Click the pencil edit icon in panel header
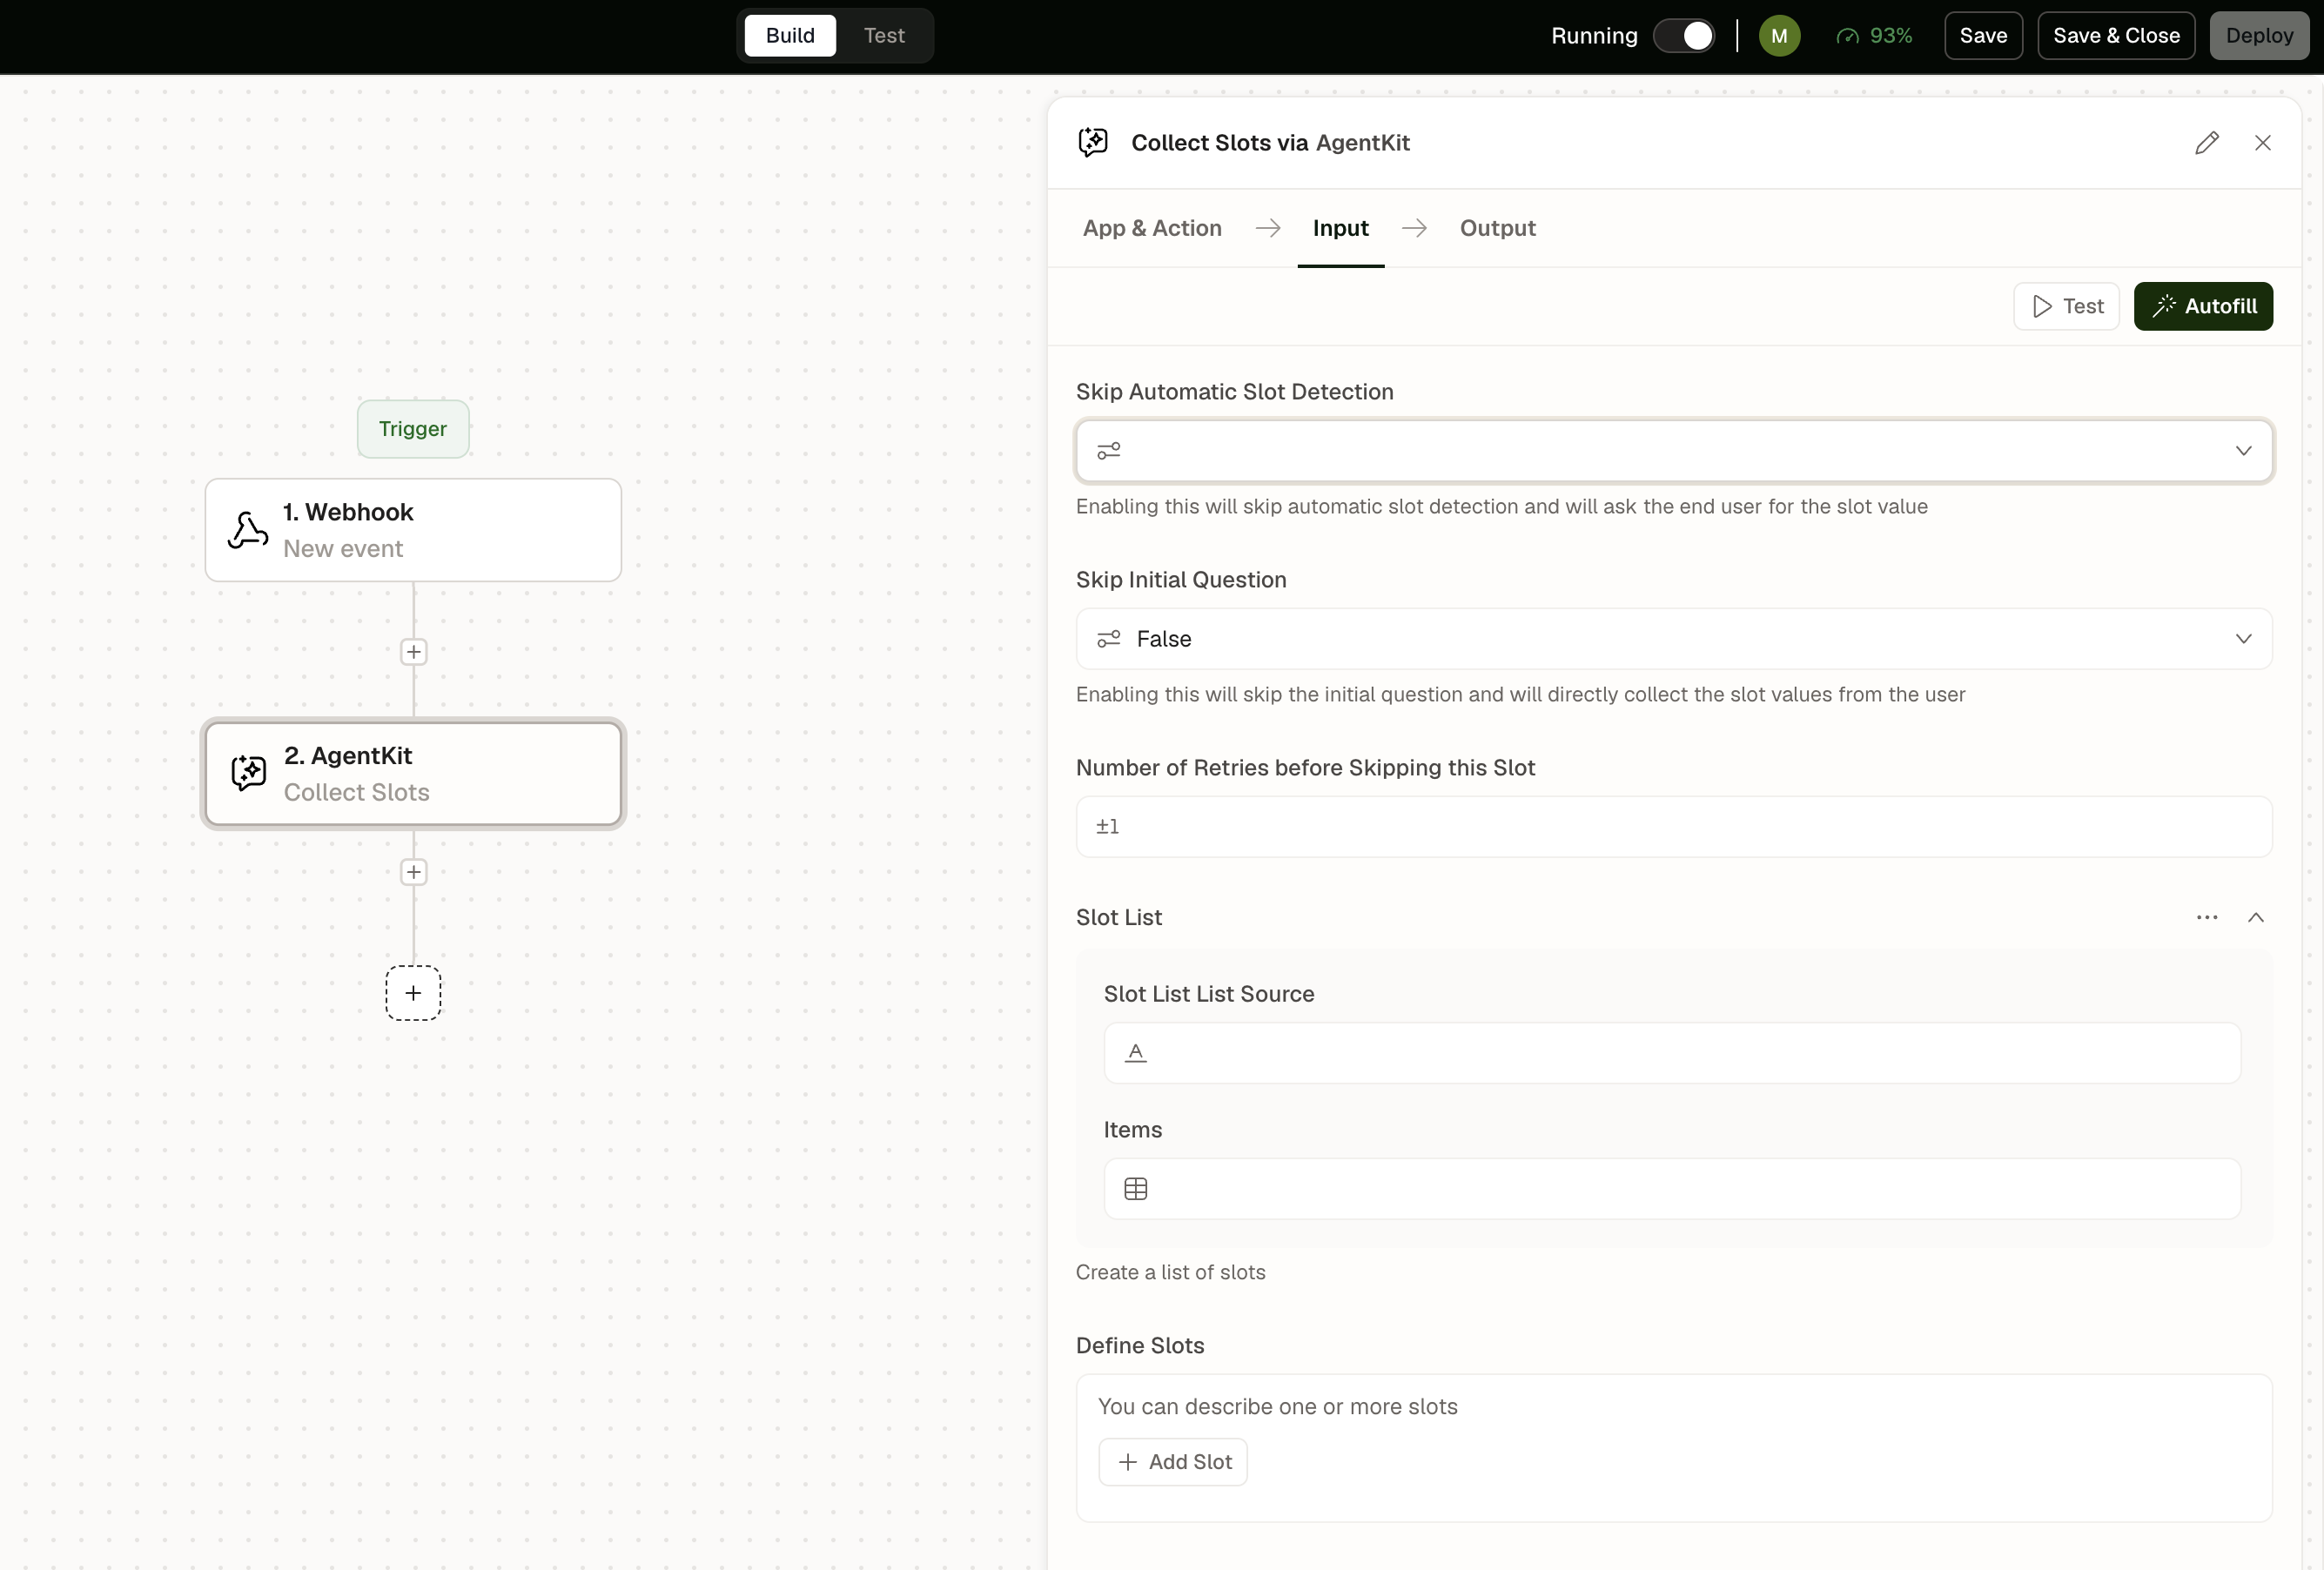 pyautogui.click(x=2207, y=143)
